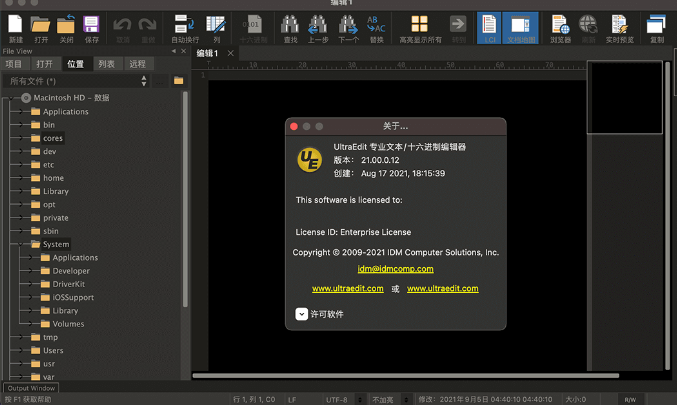Close the 编辑1 editor tab
The height and width of the screenshot is (405, 677).
pos(231,53)
